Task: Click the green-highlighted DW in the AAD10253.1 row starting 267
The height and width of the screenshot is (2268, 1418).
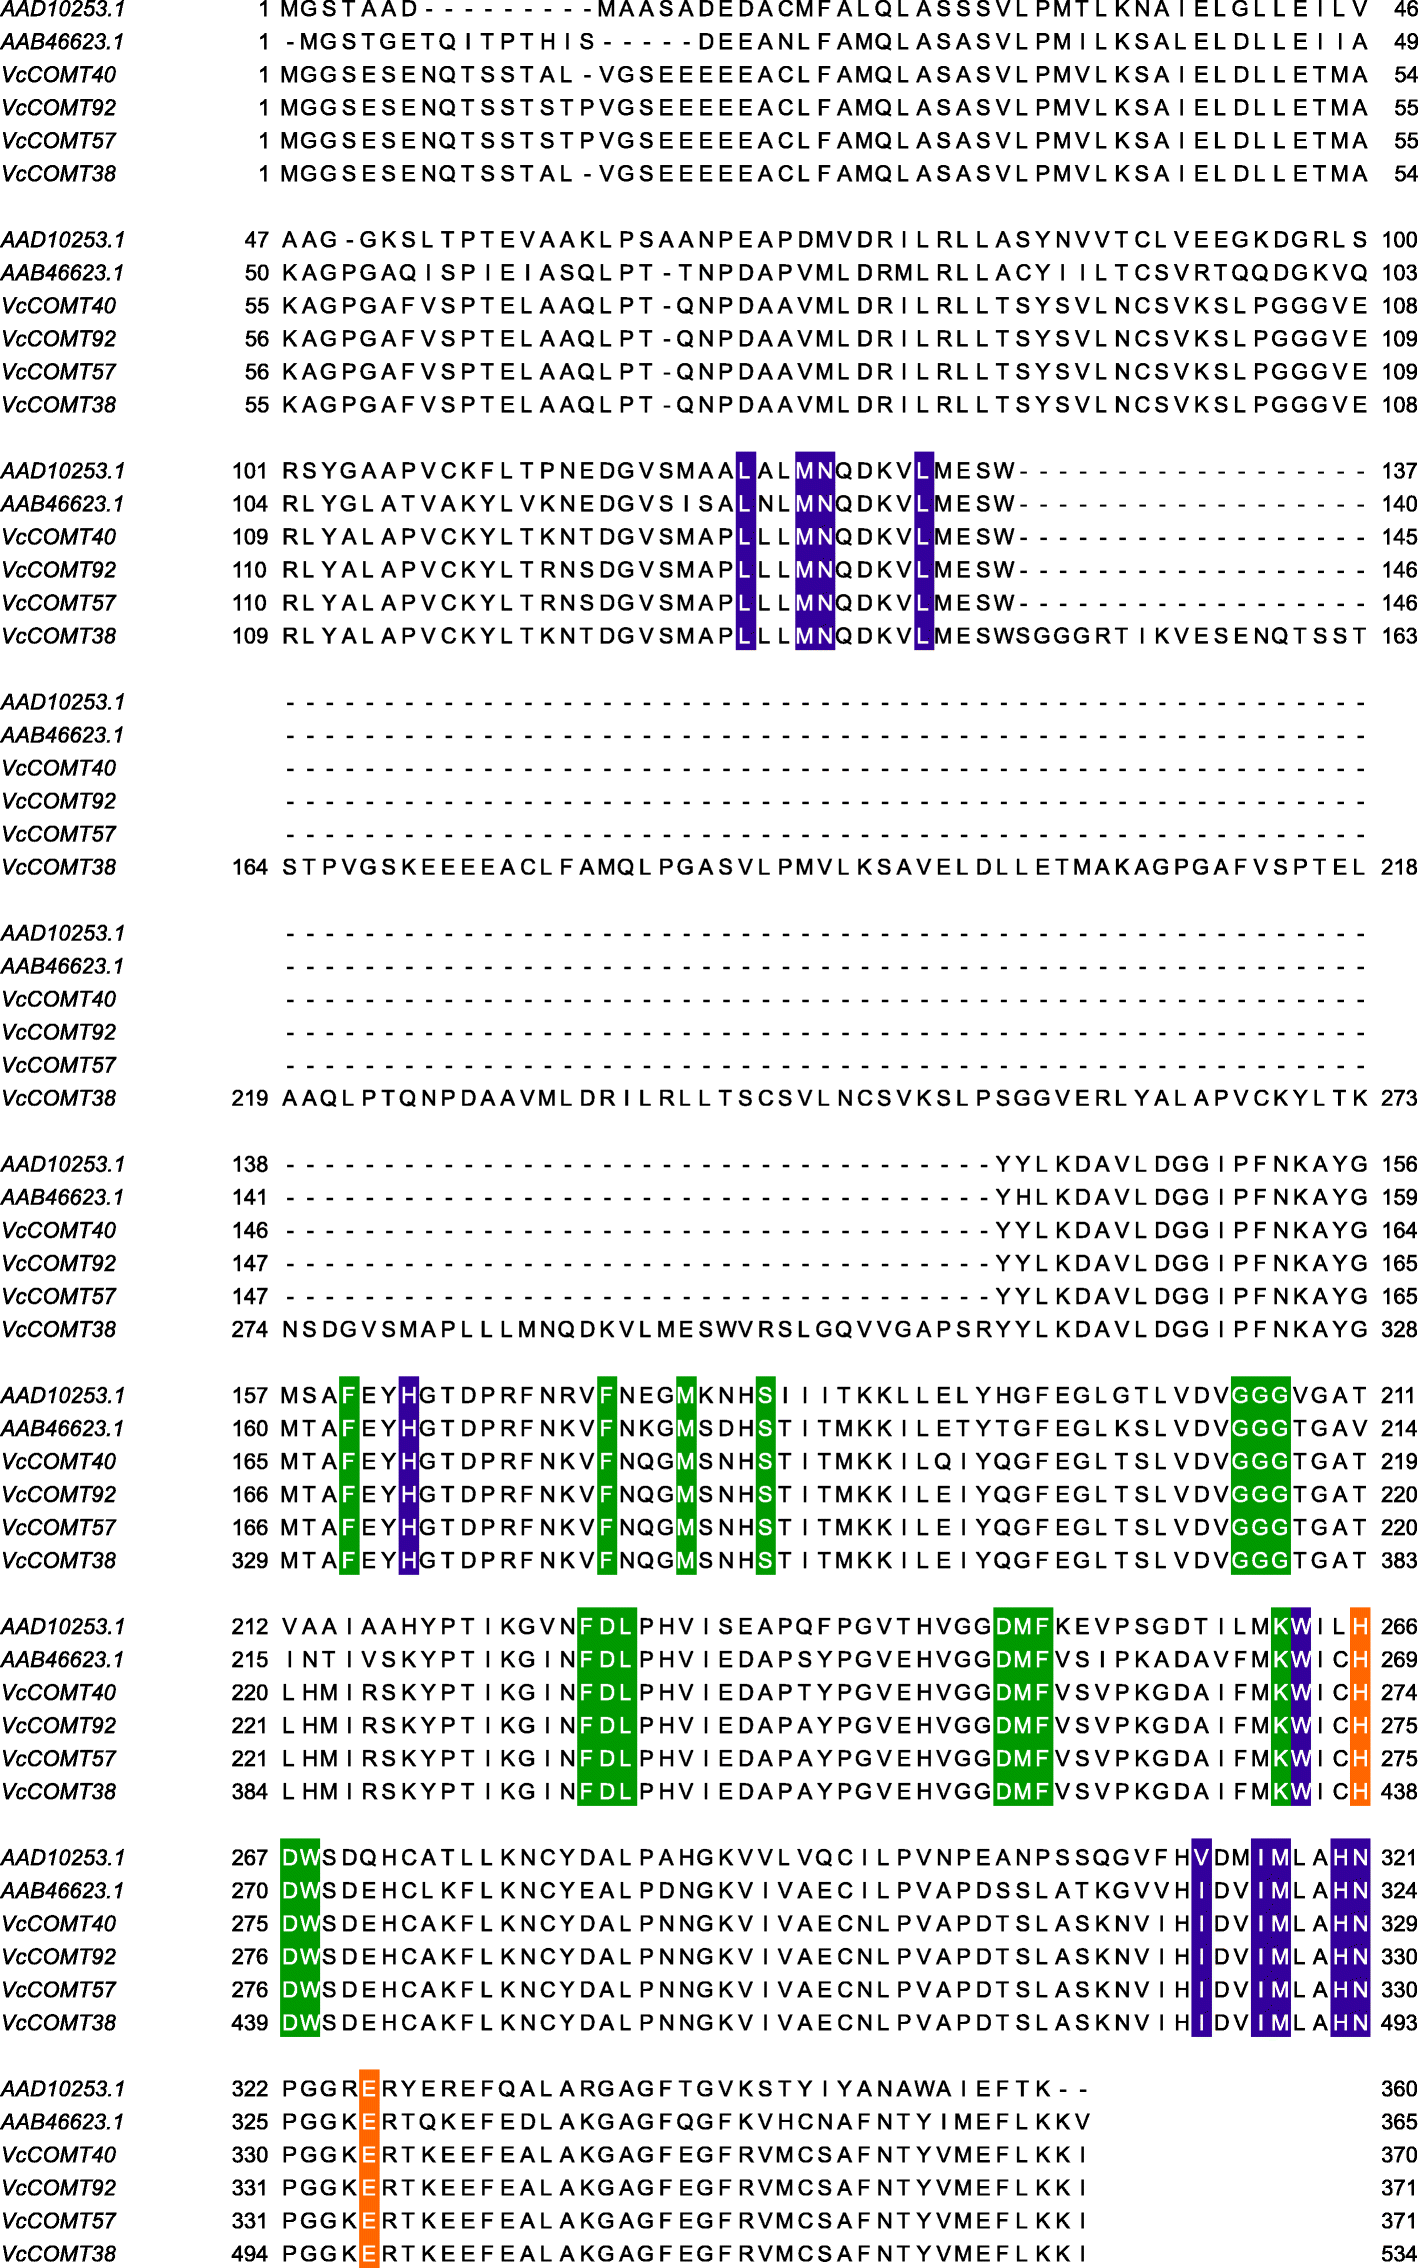Action: coord(300,1857)
